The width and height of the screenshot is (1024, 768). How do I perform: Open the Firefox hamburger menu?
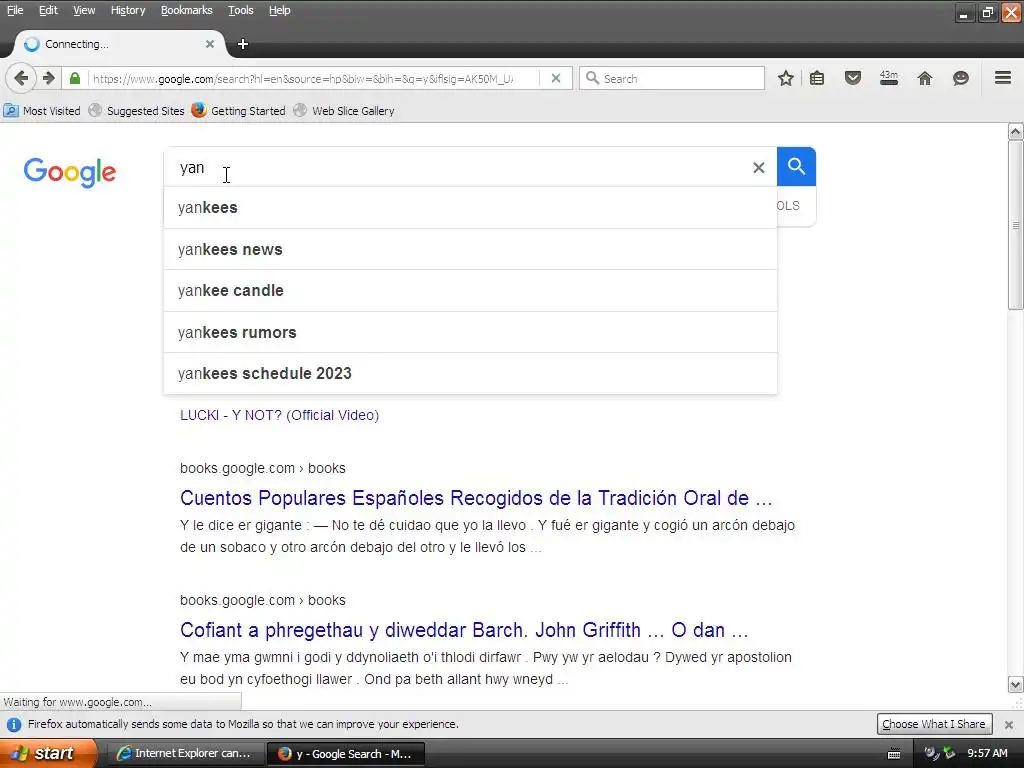pyautogui.click(x=1003, y=78)
